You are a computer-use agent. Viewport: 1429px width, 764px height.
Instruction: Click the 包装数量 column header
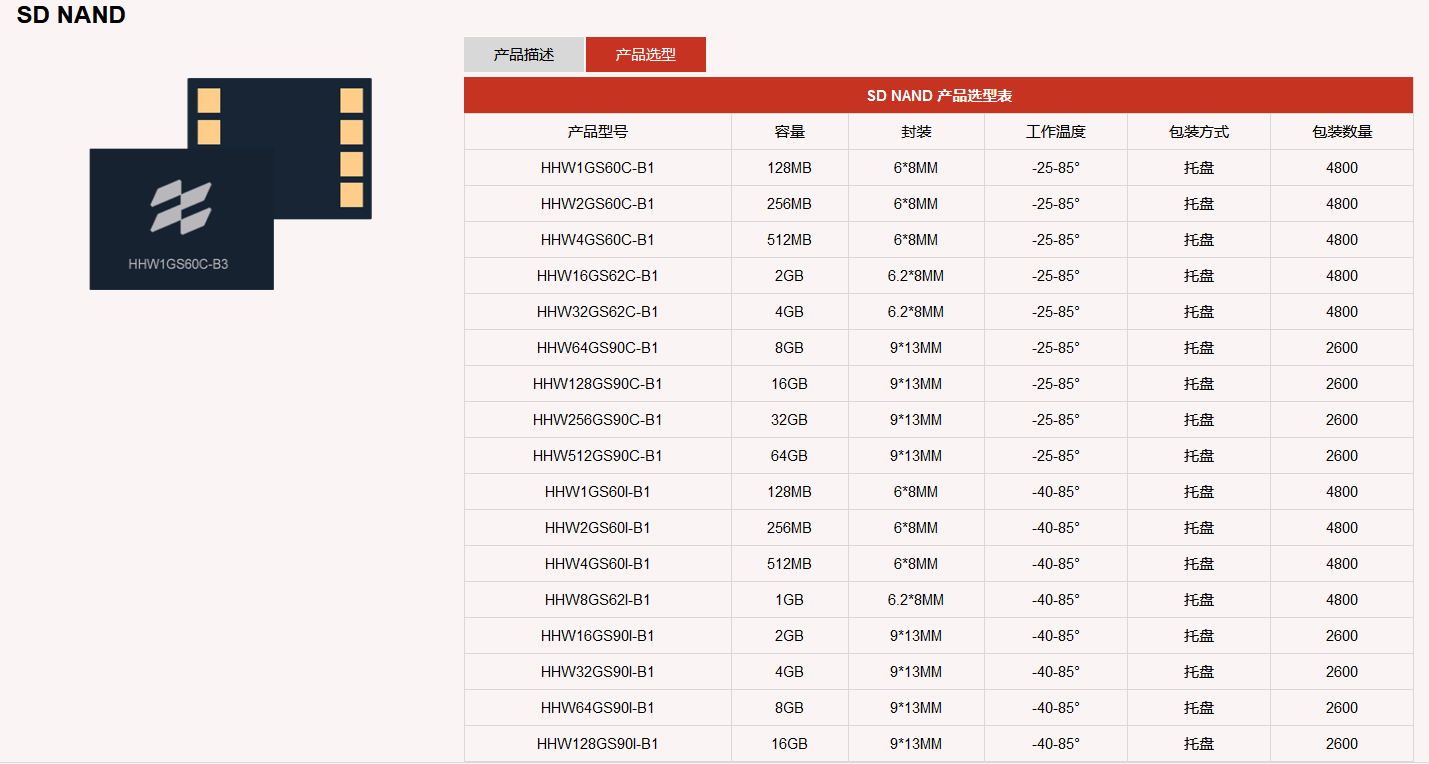pos(1342,132)
